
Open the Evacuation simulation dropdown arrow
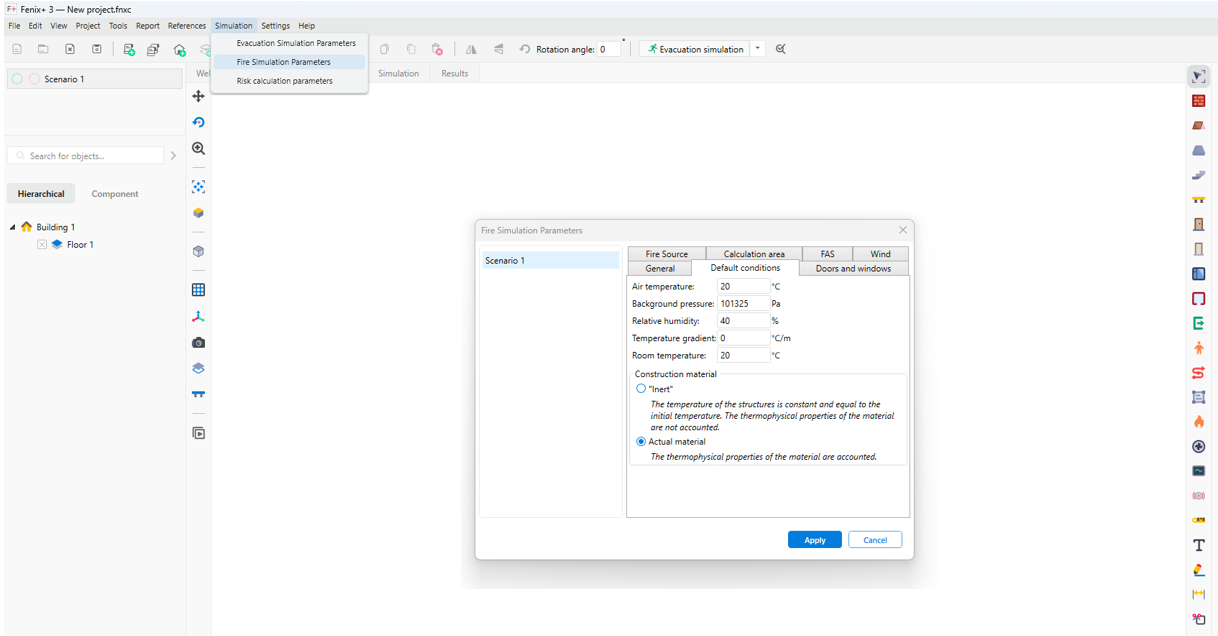pos(758,49)
